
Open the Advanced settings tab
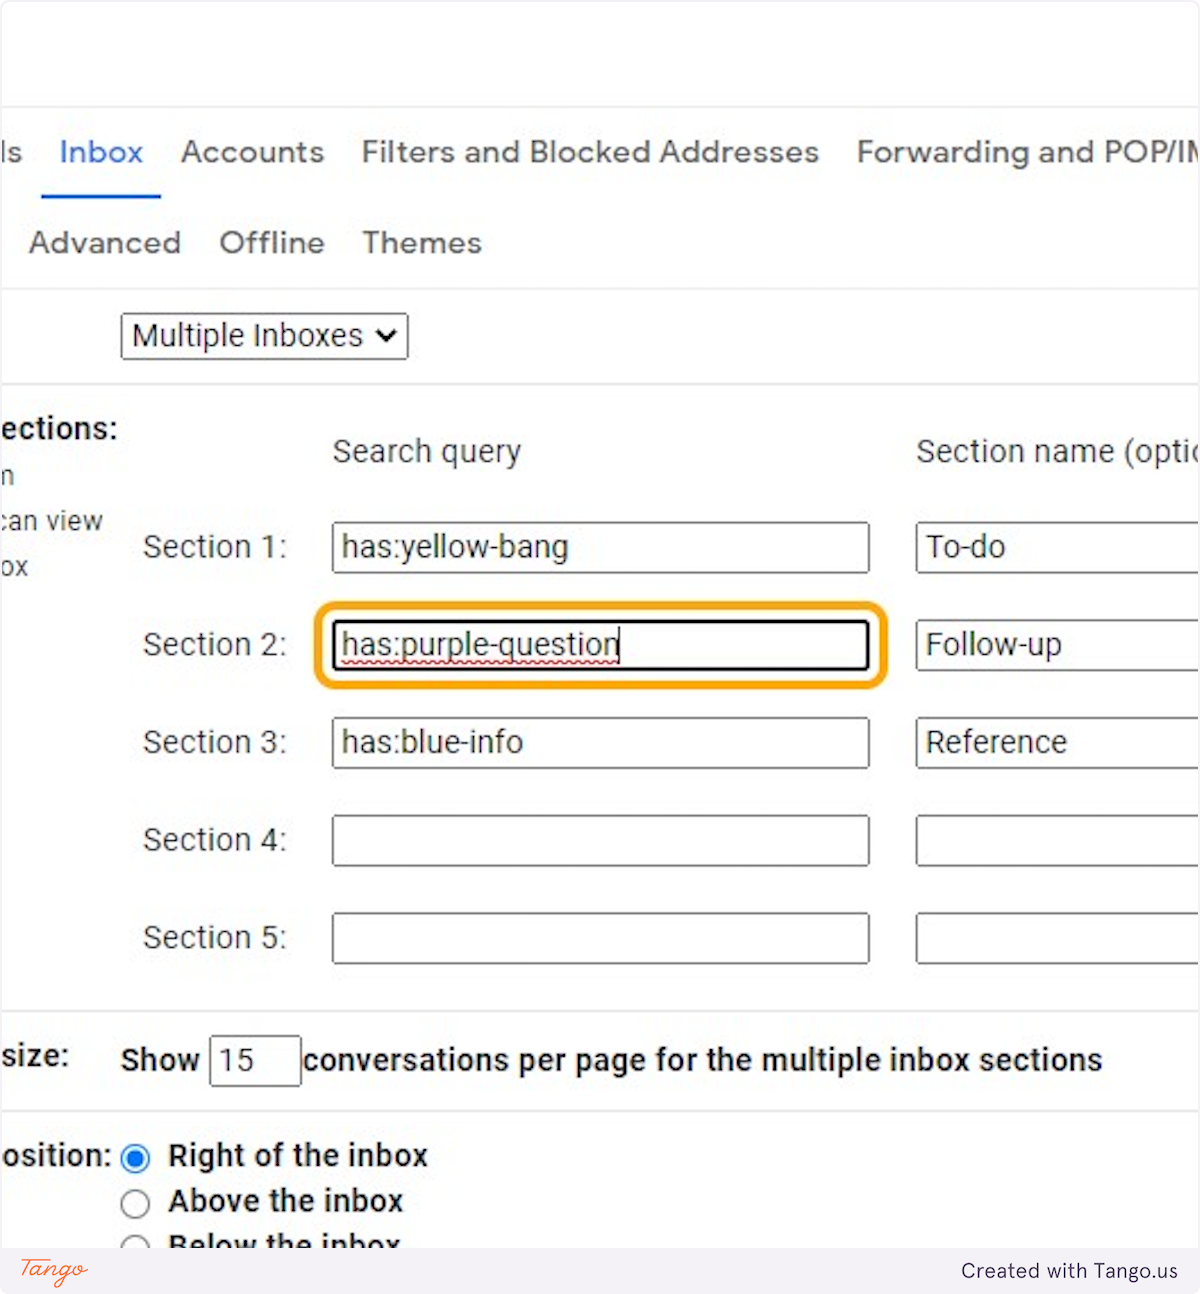pyautogui.click(x=105, y=243)
